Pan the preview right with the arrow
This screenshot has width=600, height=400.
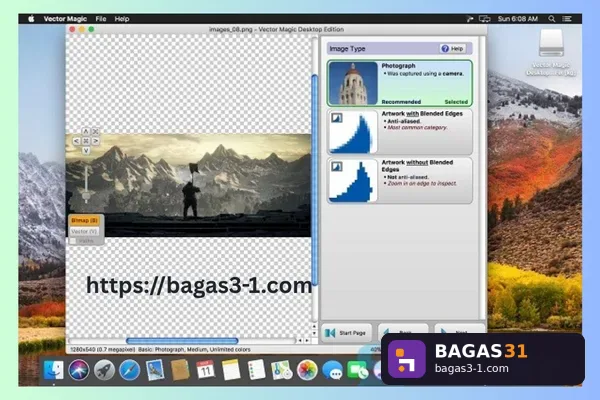tap(96, 141)
